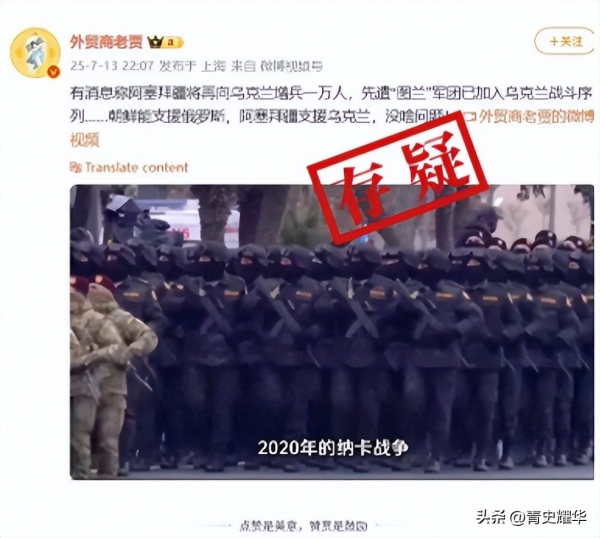Click the 头条 @青史耀华 watermark
The image size is (600, 538).
pos(532,518)
